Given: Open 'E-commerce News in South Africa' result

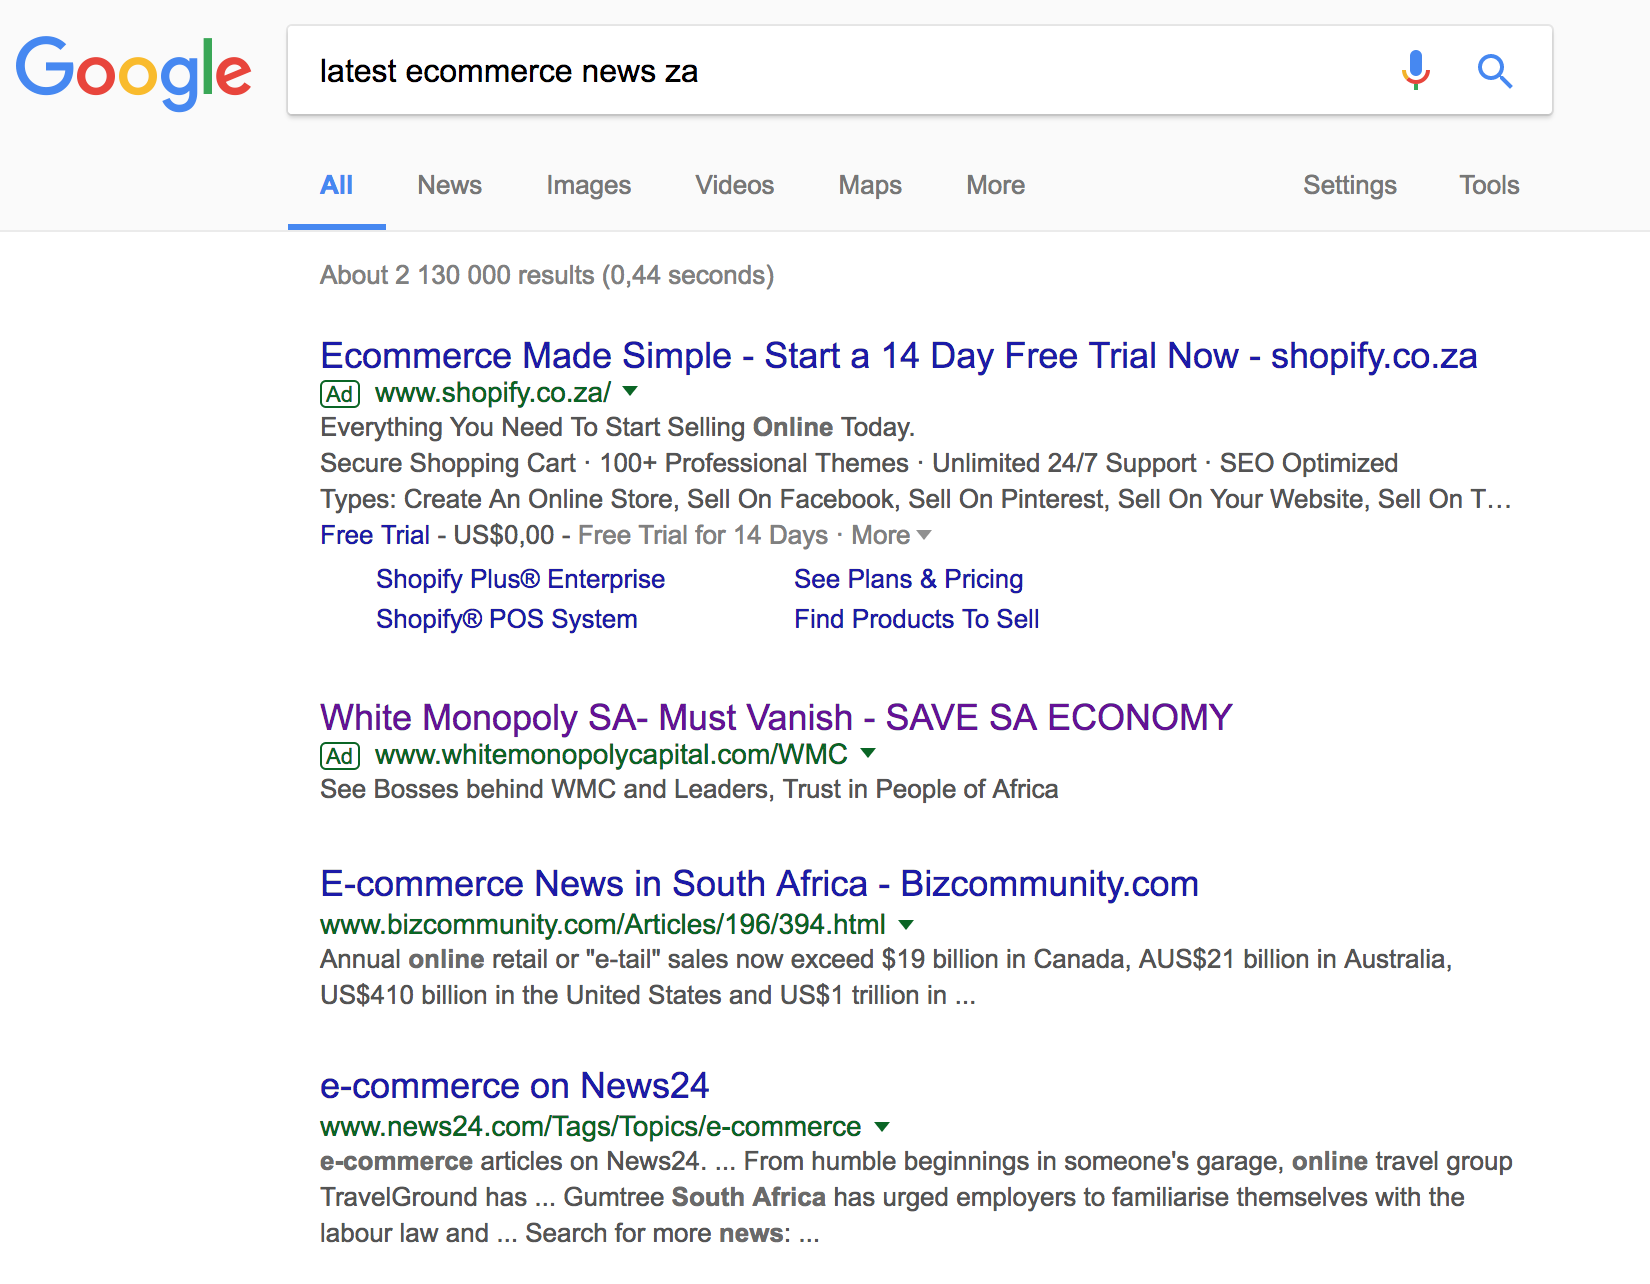Looking at the screenshot, I should click(759, 883).
